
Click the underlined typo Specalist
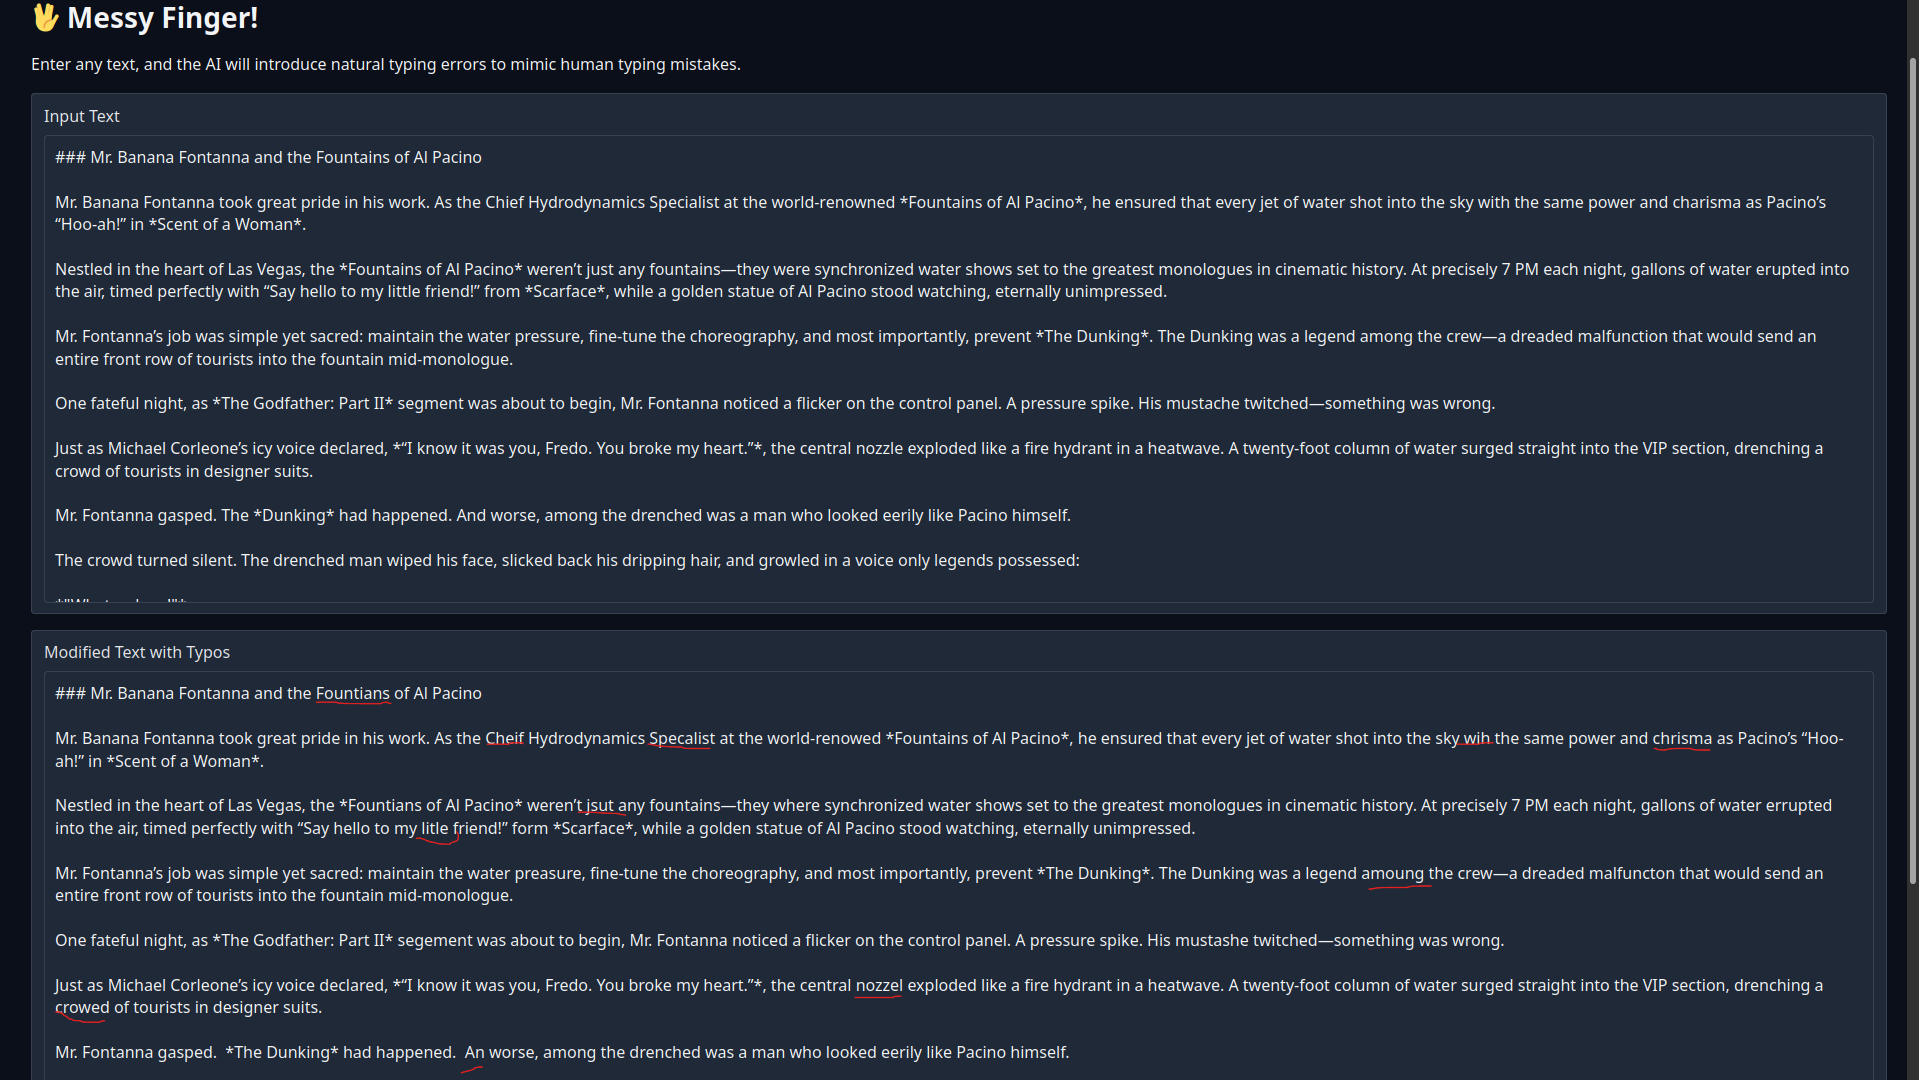coord(681,738)
